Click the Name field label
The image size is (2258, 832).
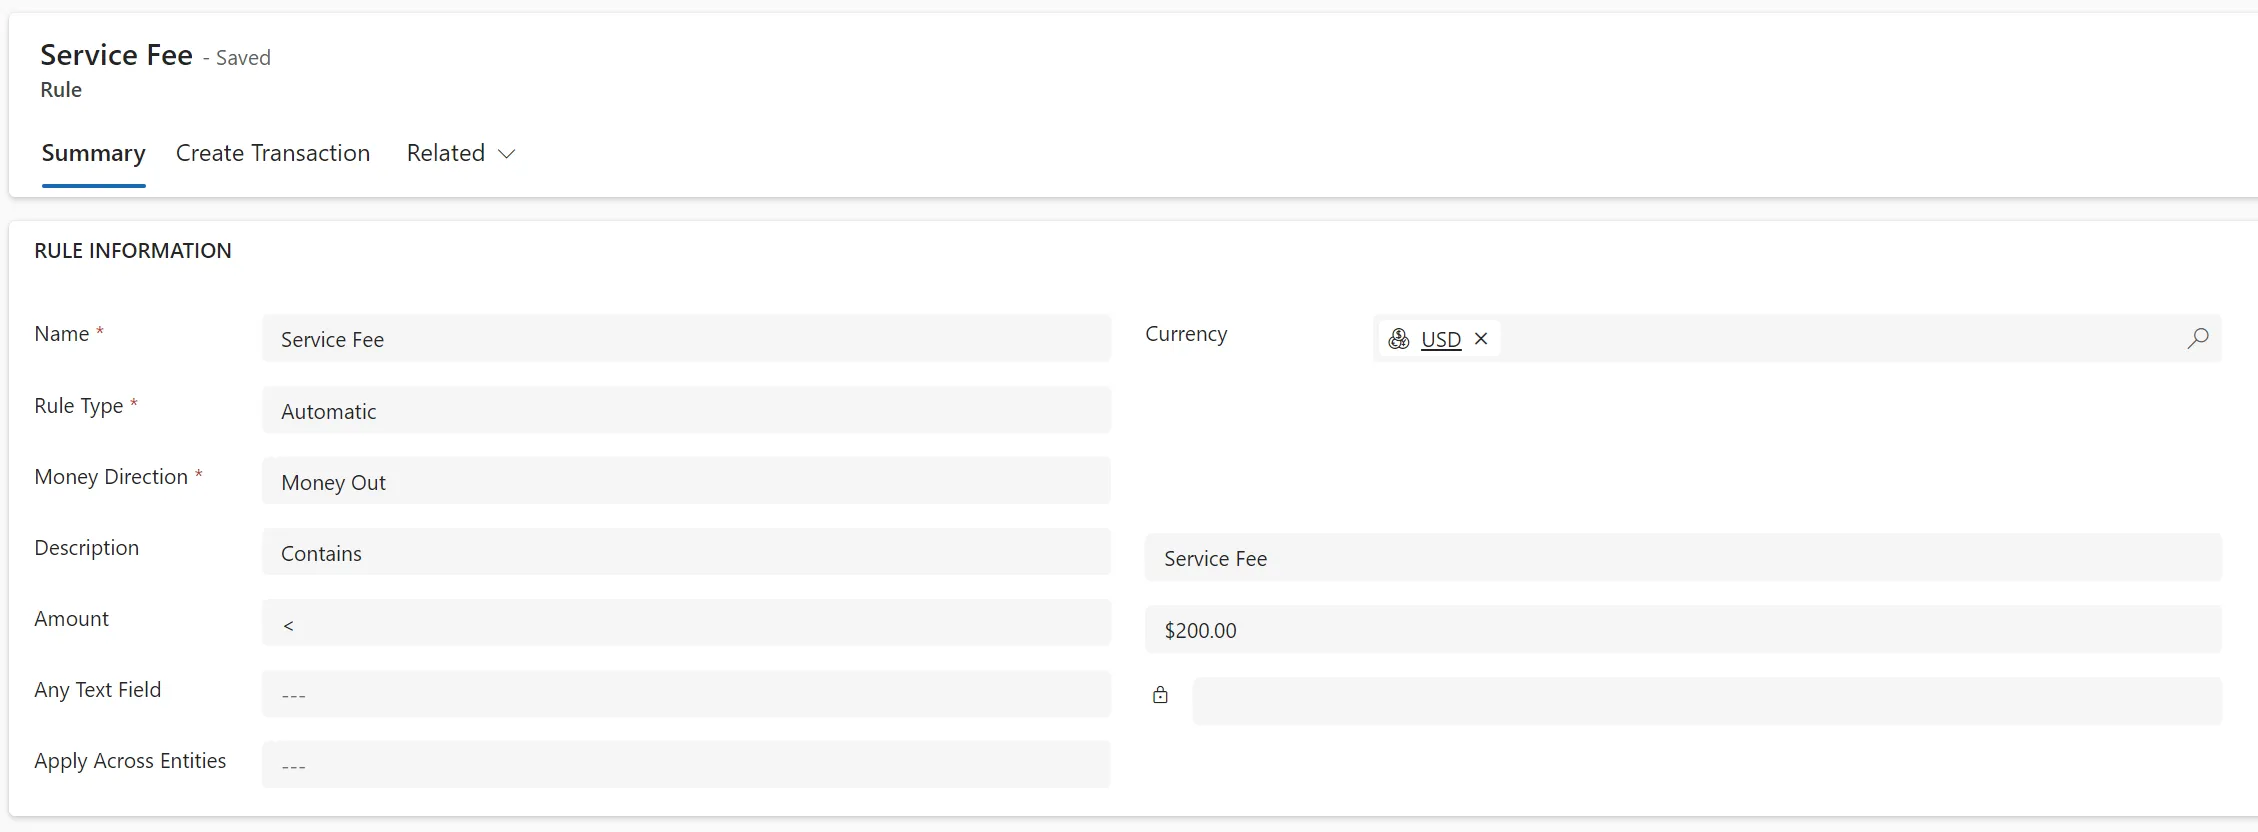pyautogui.click(x=62, y=334)
